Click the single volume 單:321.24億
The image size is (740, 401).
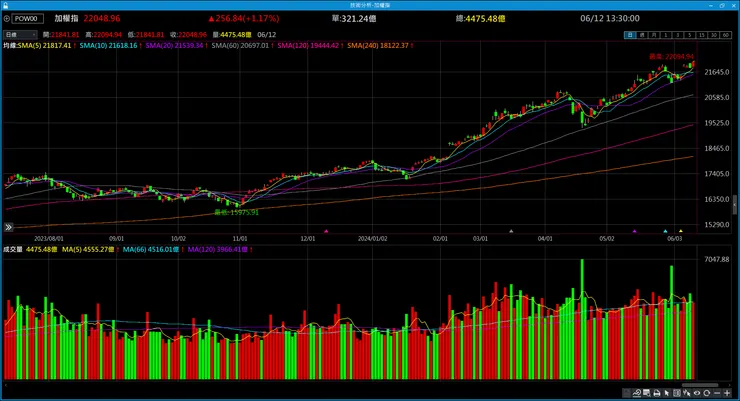353,19
